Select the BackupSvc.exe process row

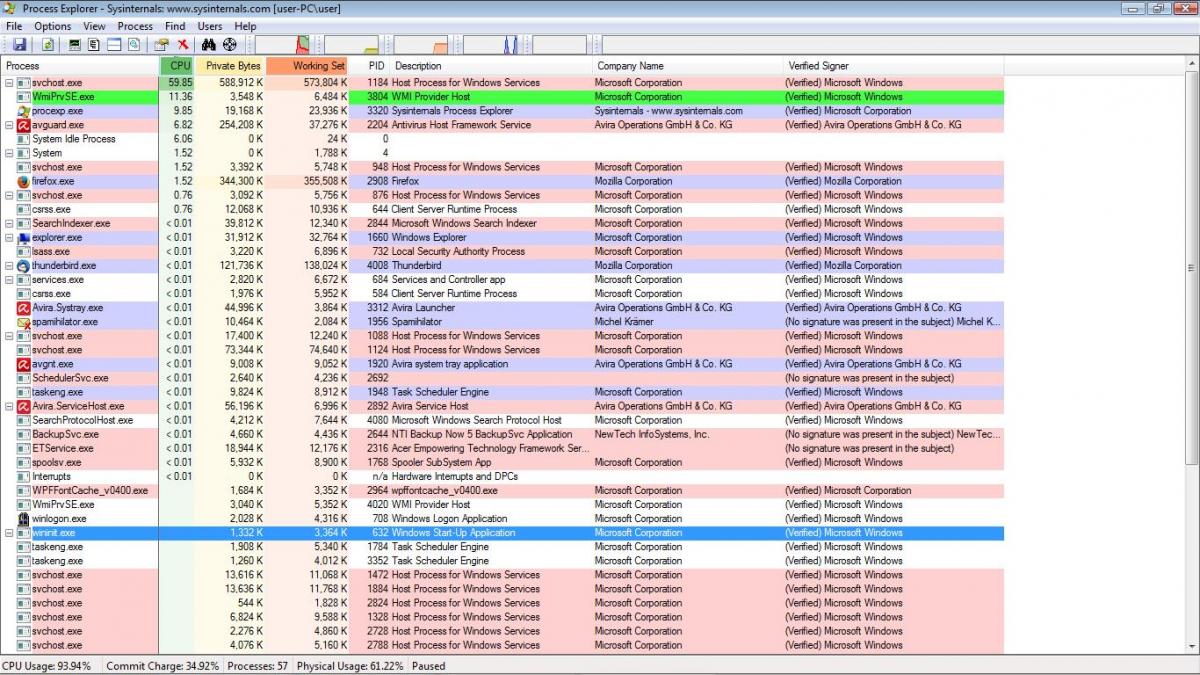click(502, 435)
